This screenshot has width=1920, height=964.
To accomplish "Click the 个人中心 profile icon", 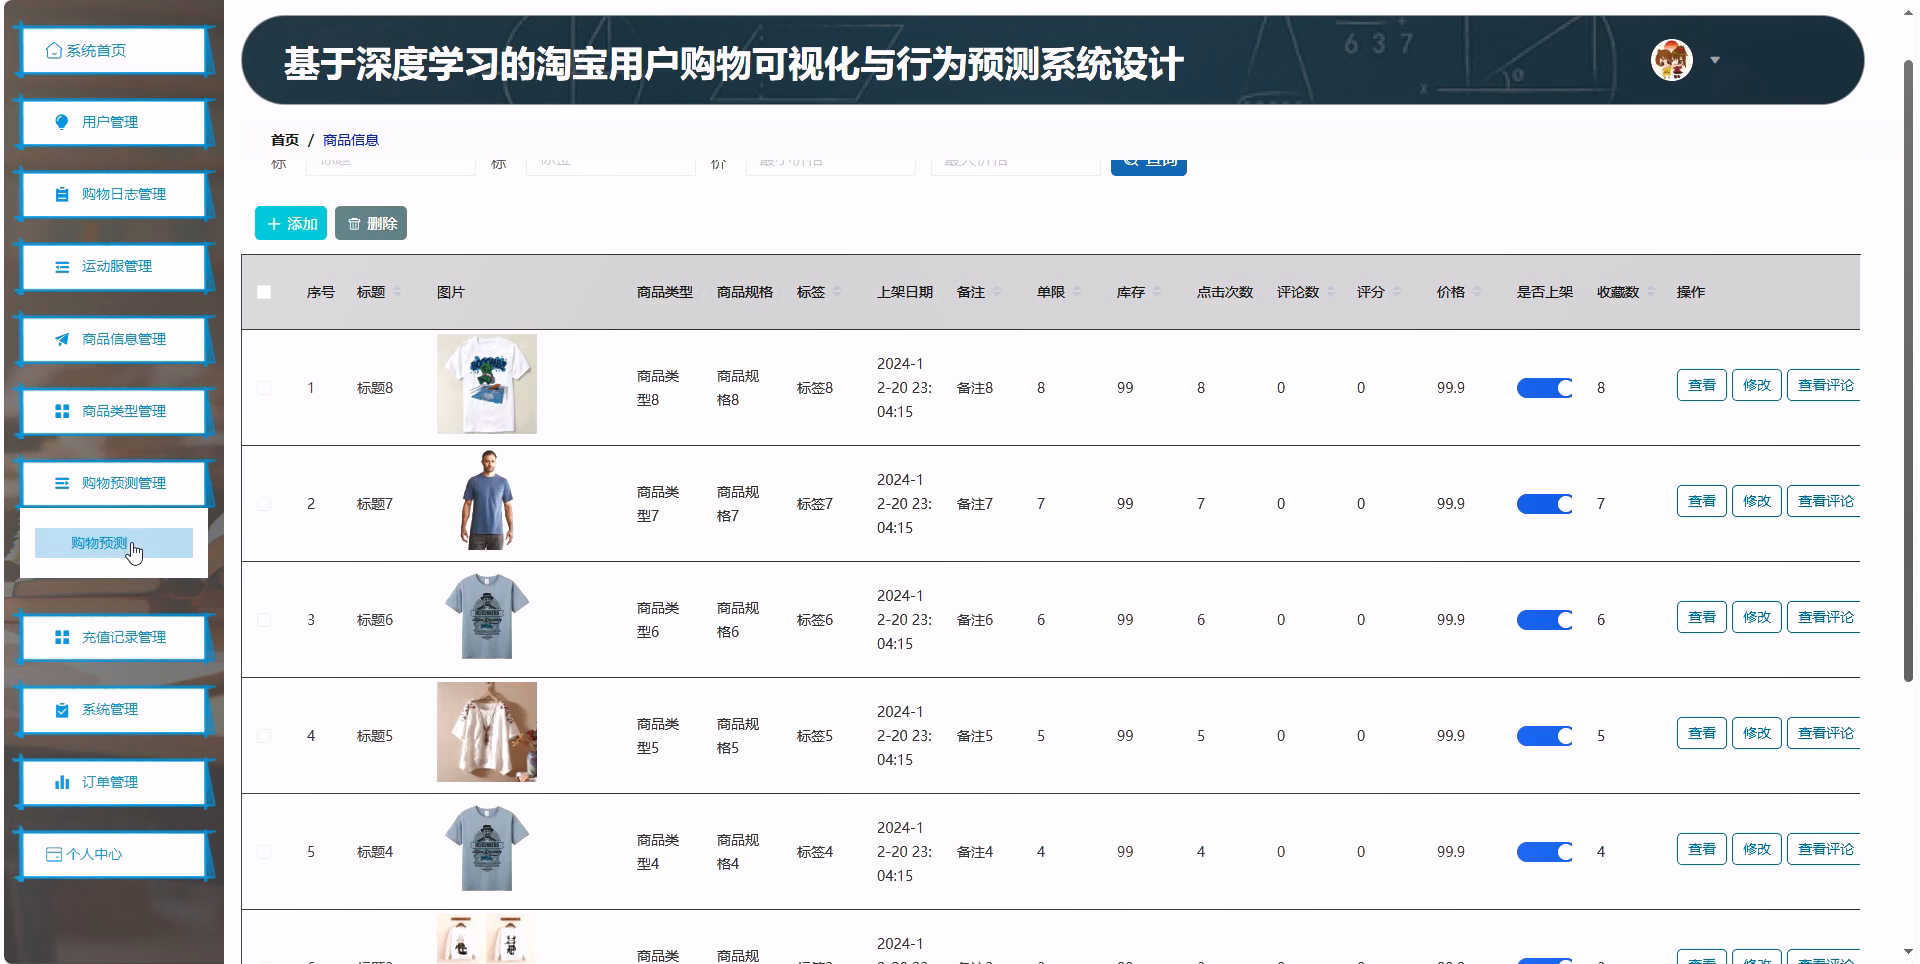I will pyautogui.click(x=53, y=854).
